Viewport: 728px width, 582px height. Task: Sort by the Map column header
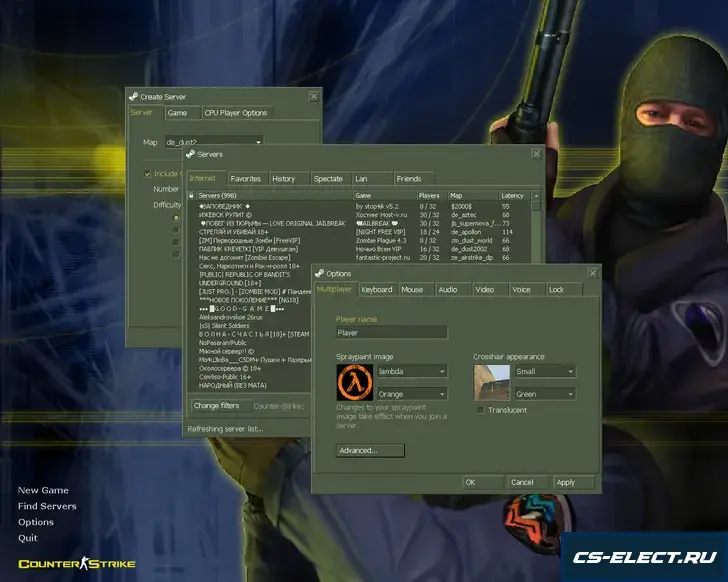(x=473, y=195)
